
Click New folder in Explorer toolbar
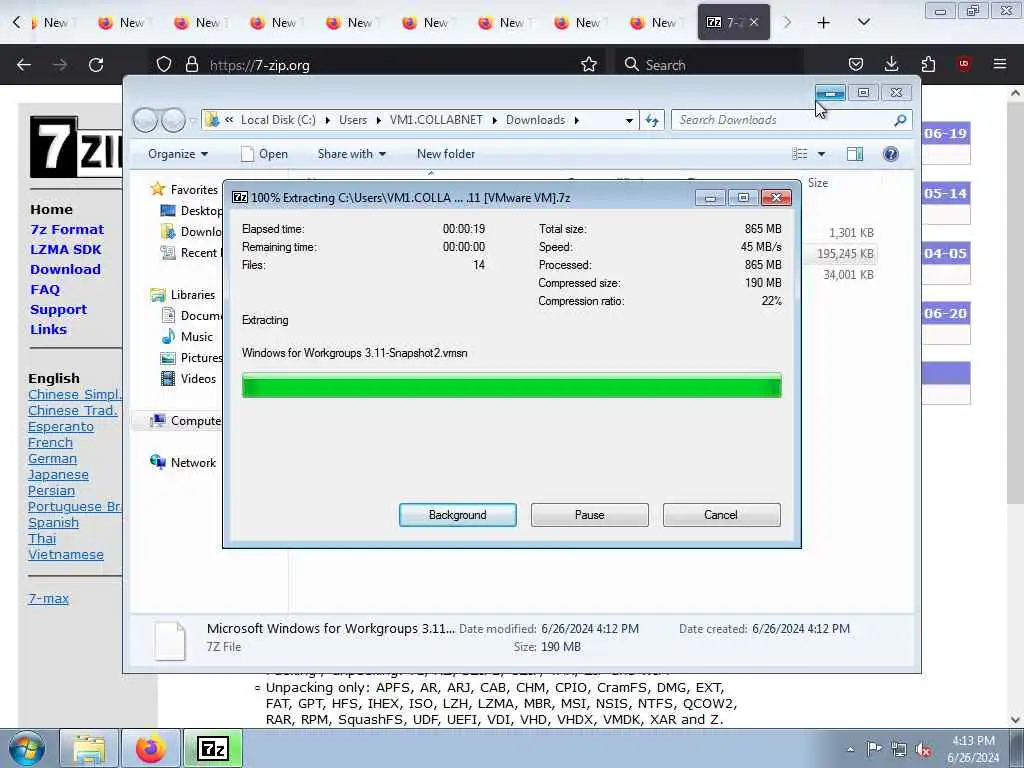tap(446, 154)
